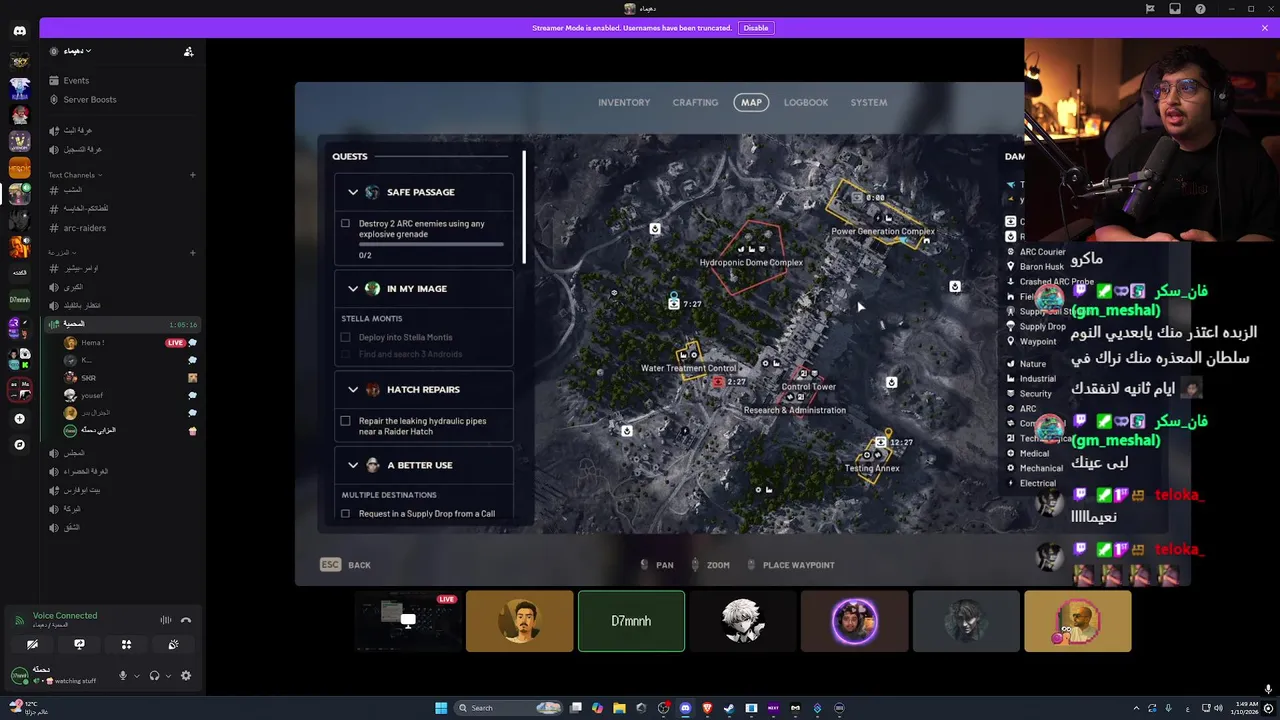
Task: Collapse the HATCH REPAIRS quest
Action: click(353, 390)
